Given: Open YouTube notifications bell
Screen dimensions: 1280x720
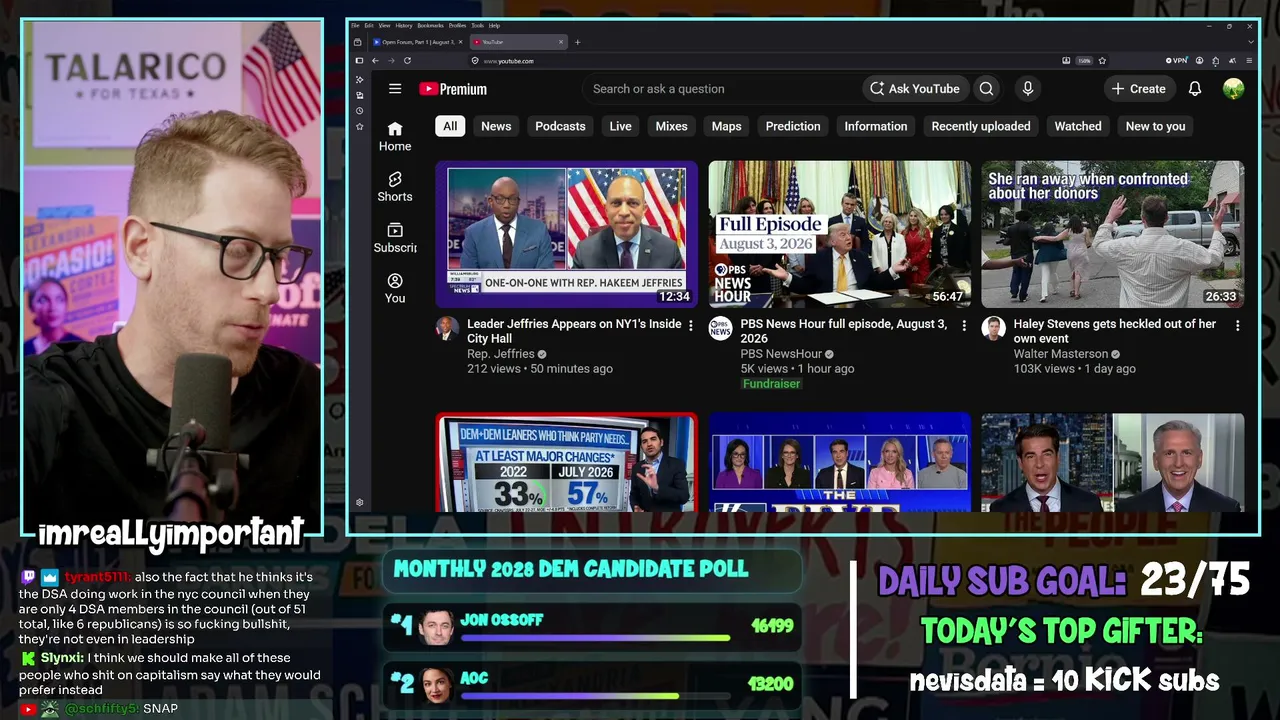Looking at the screenshot, I should pyautogui.click(x=1195, y=89).
